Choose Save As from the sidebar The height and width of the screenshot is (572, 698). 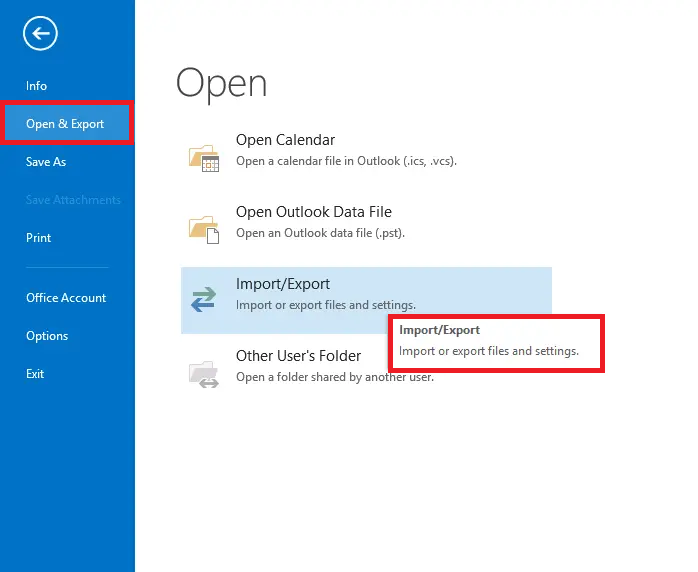coord(46,162)
